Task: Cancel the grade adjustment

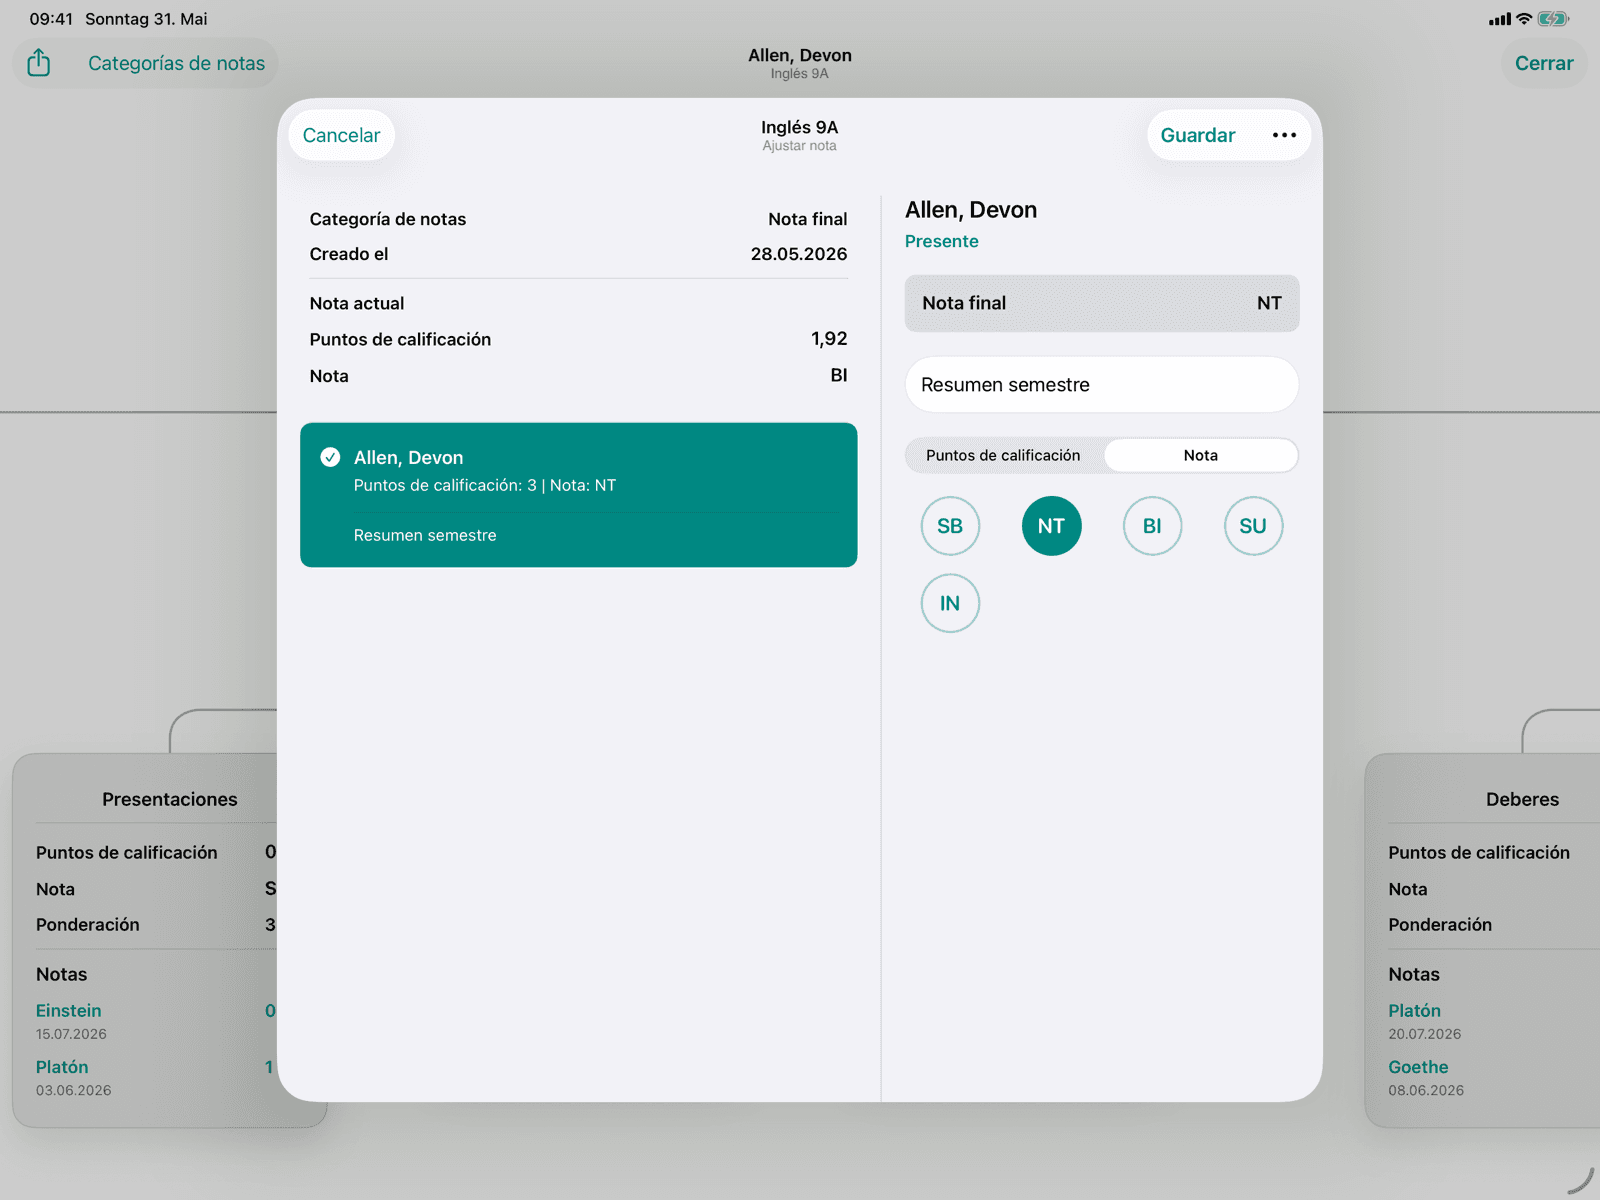Action: pos(341,135)
